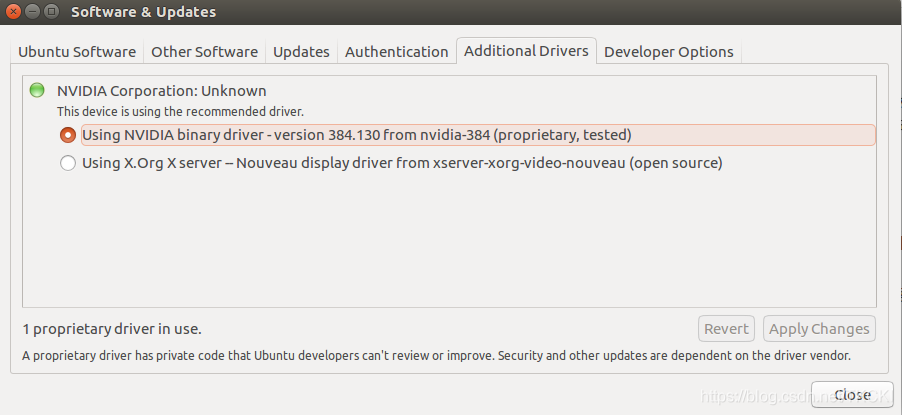Click the proprietary driver private code notice
The height and width of the screenshot is (415, 902).
436,355
